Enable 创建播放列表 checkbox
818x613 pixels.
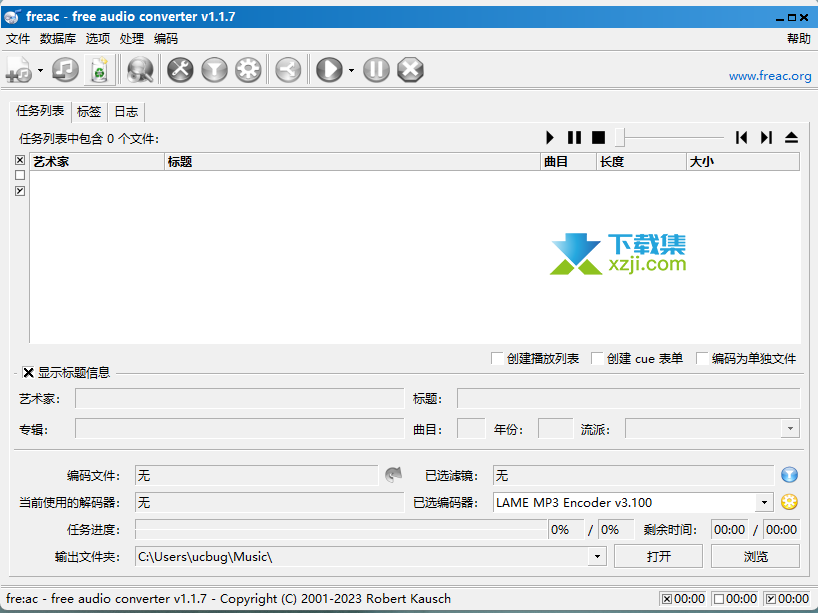[x=497, y=358]
